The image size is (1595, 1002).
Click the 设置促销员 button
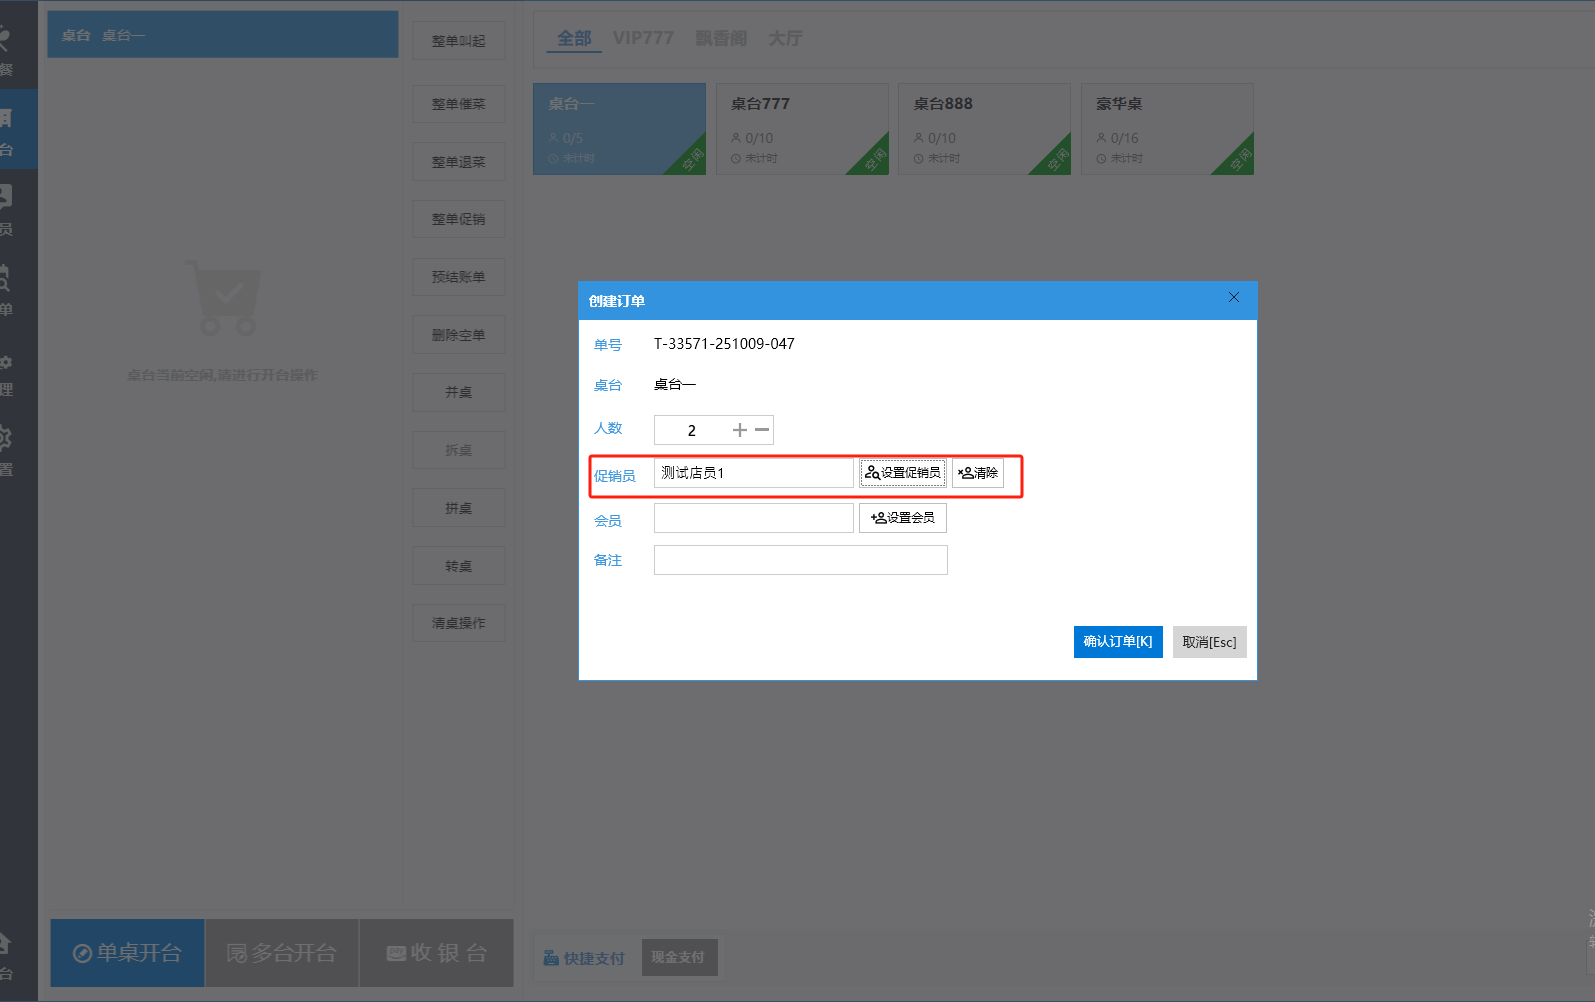903,473
